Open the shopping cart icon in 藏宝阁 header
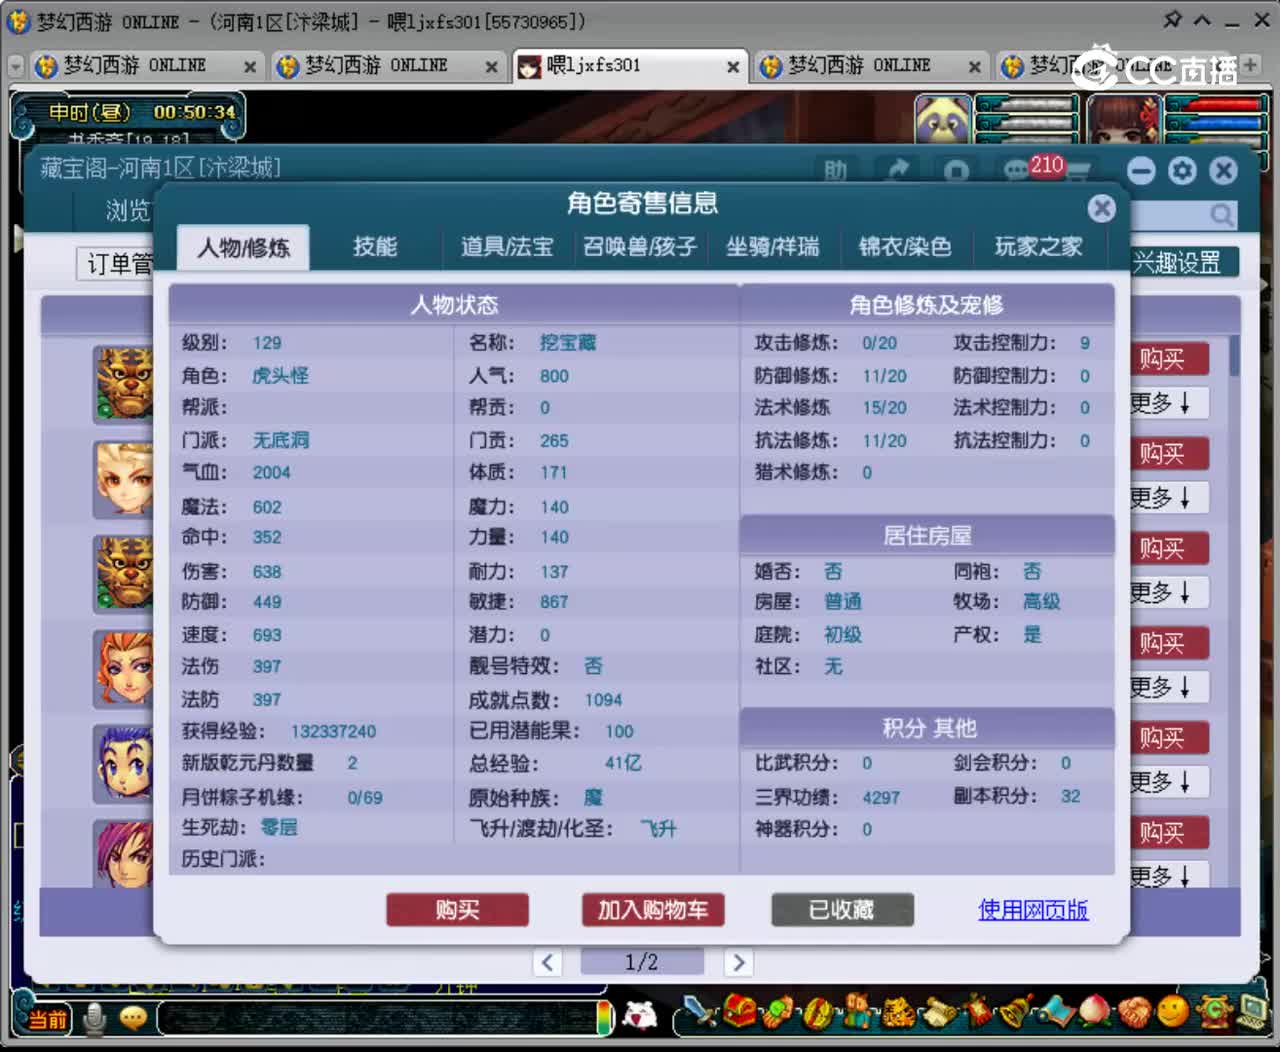The width and height of the screenshot is (1280, 1052). point(1078,172)
